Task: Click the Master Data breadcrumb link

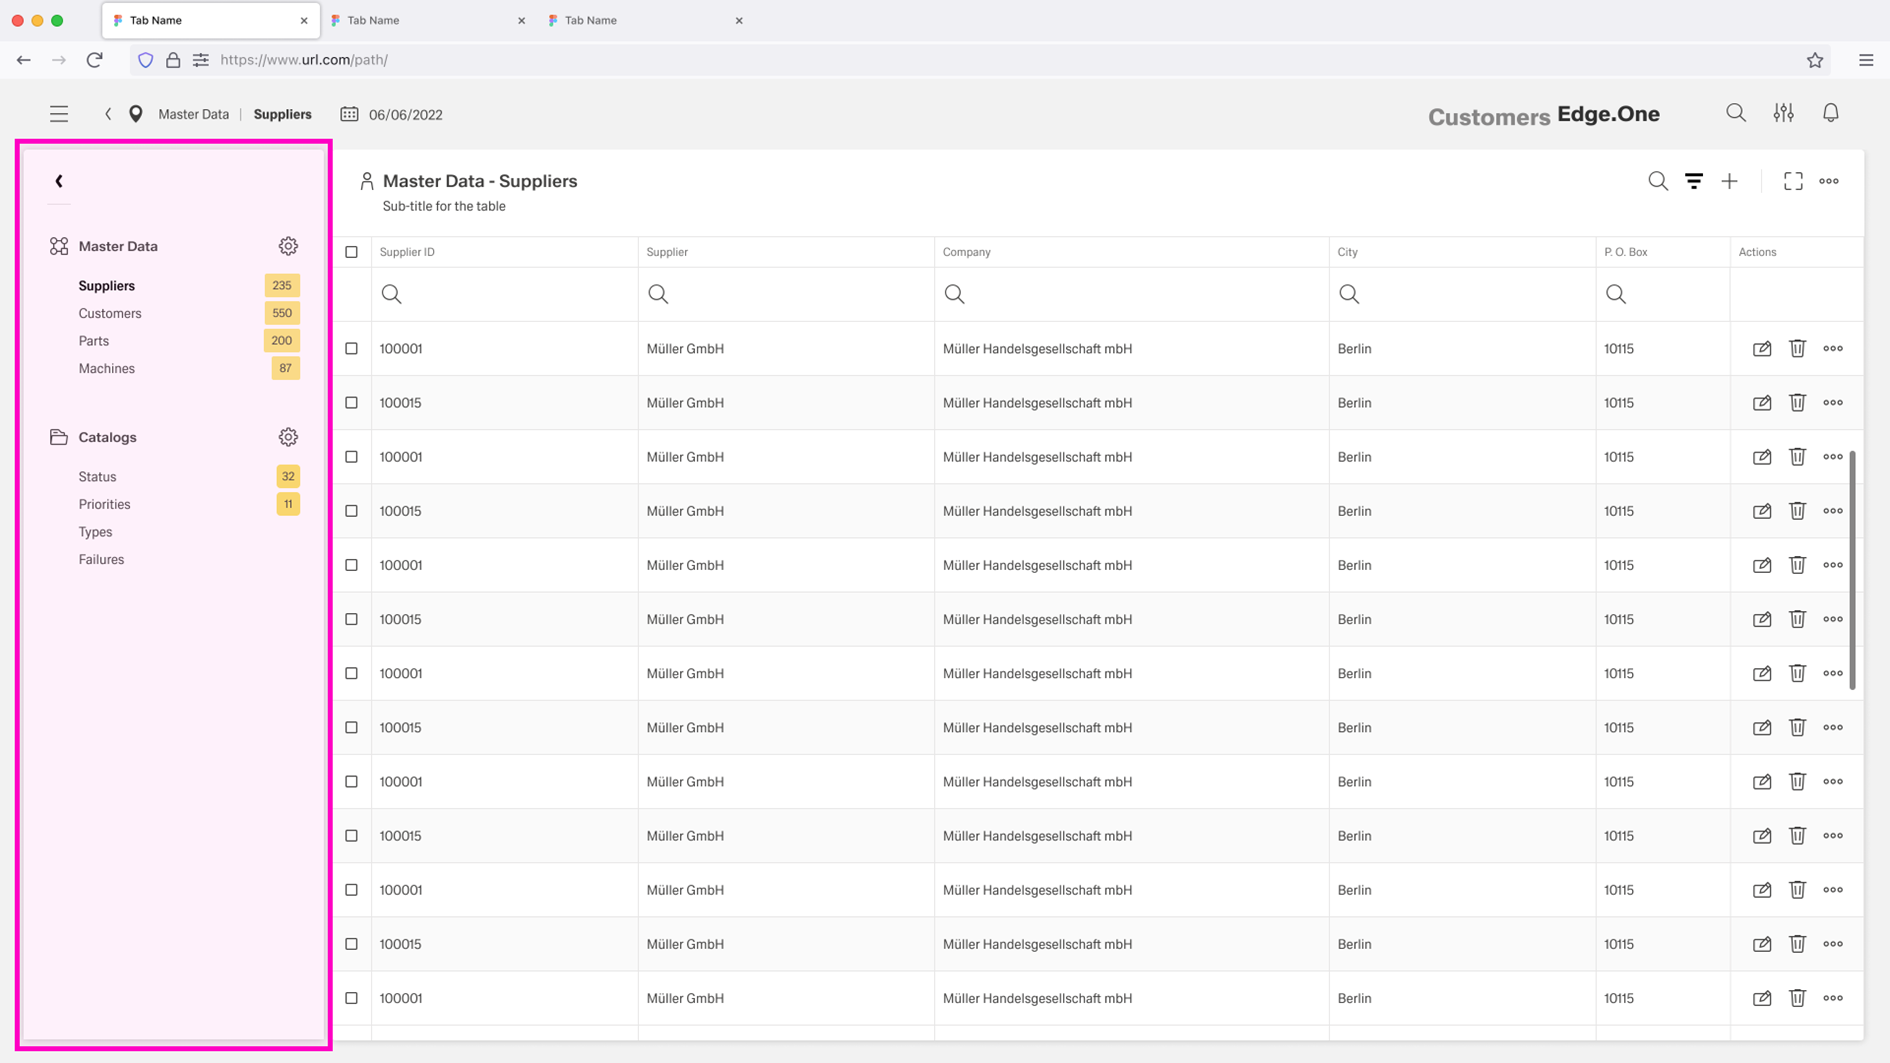Action: click(193, 114)
